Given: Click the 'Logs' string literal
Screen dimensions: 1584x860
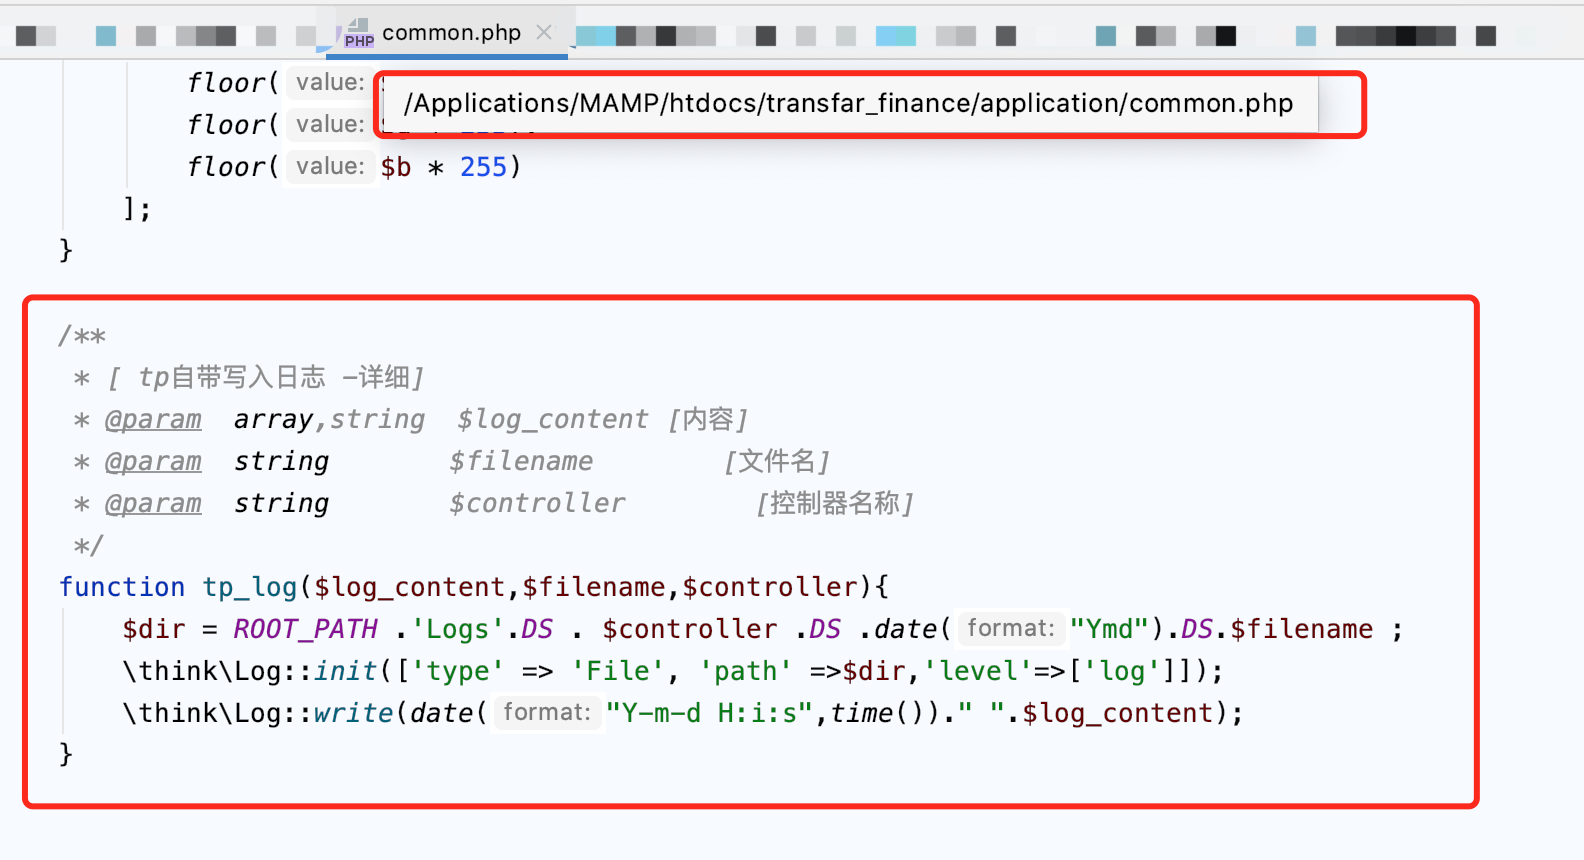Looking at the screenshot, I should click(x=457, y=629).
